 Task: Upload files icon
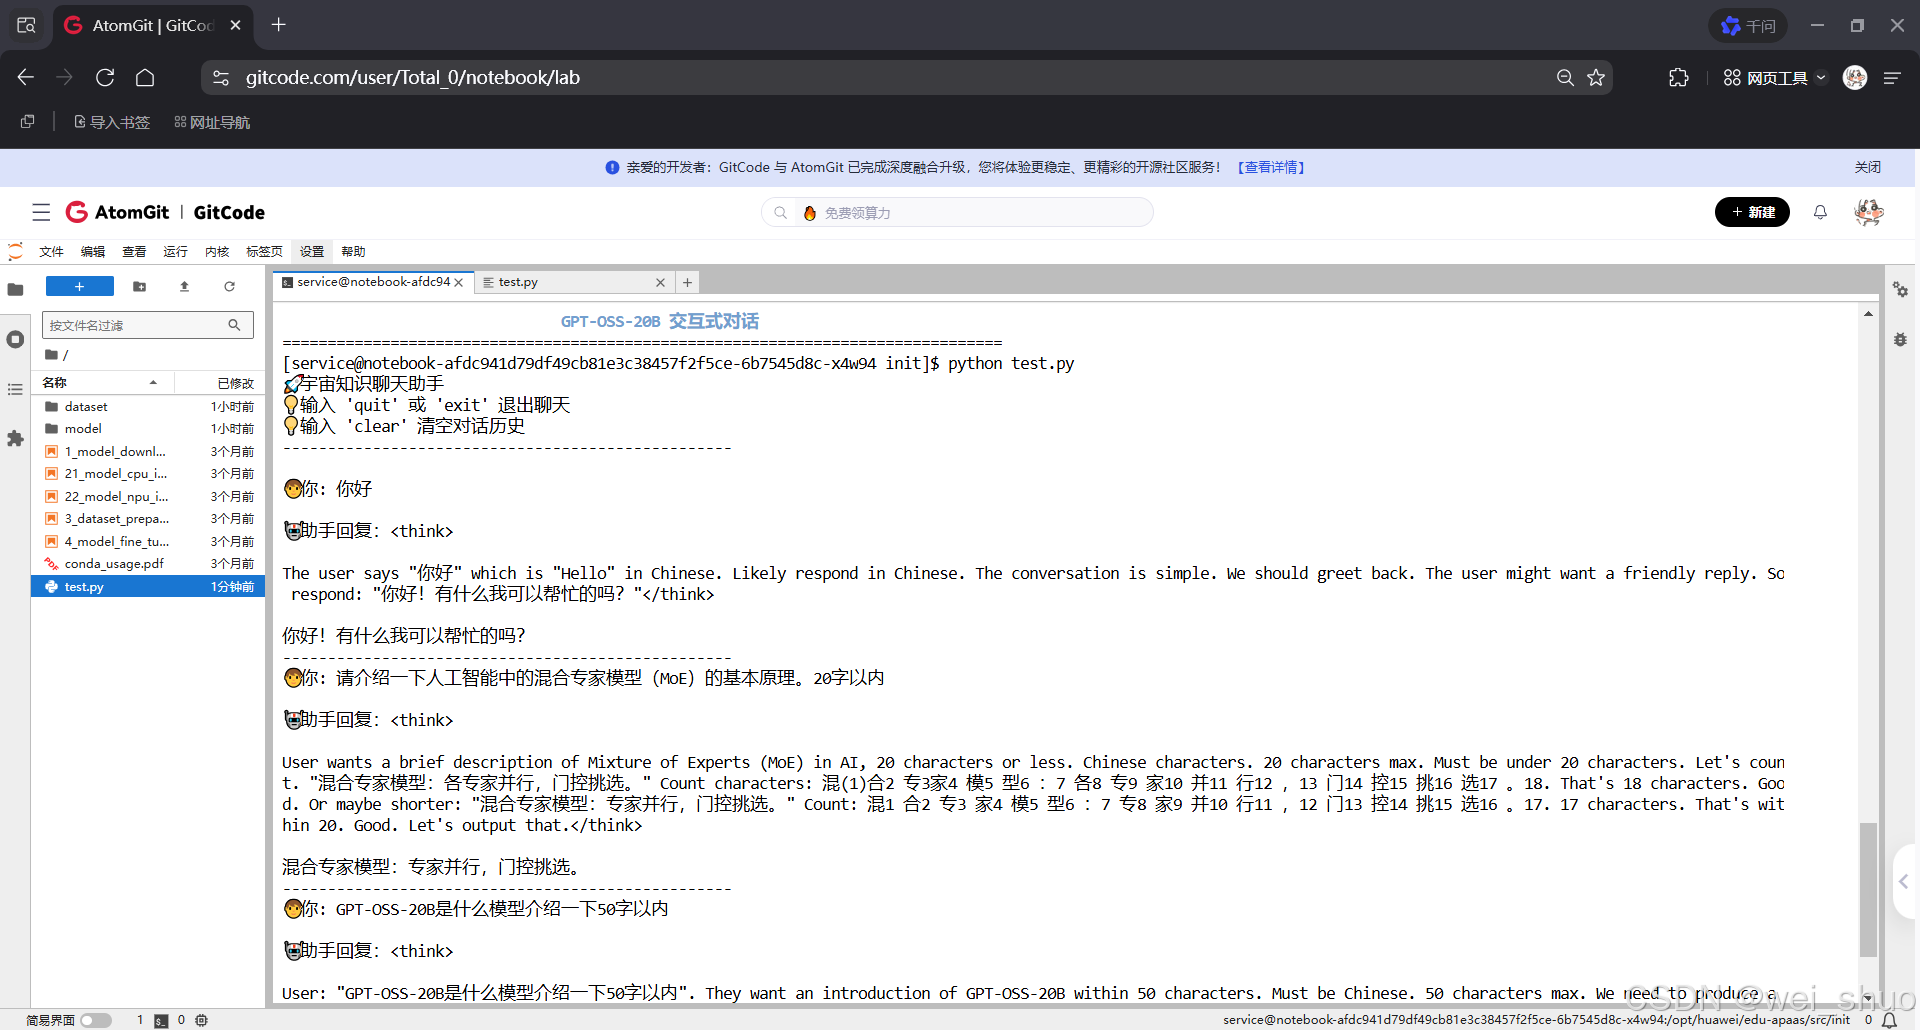[x=184, y=287]
